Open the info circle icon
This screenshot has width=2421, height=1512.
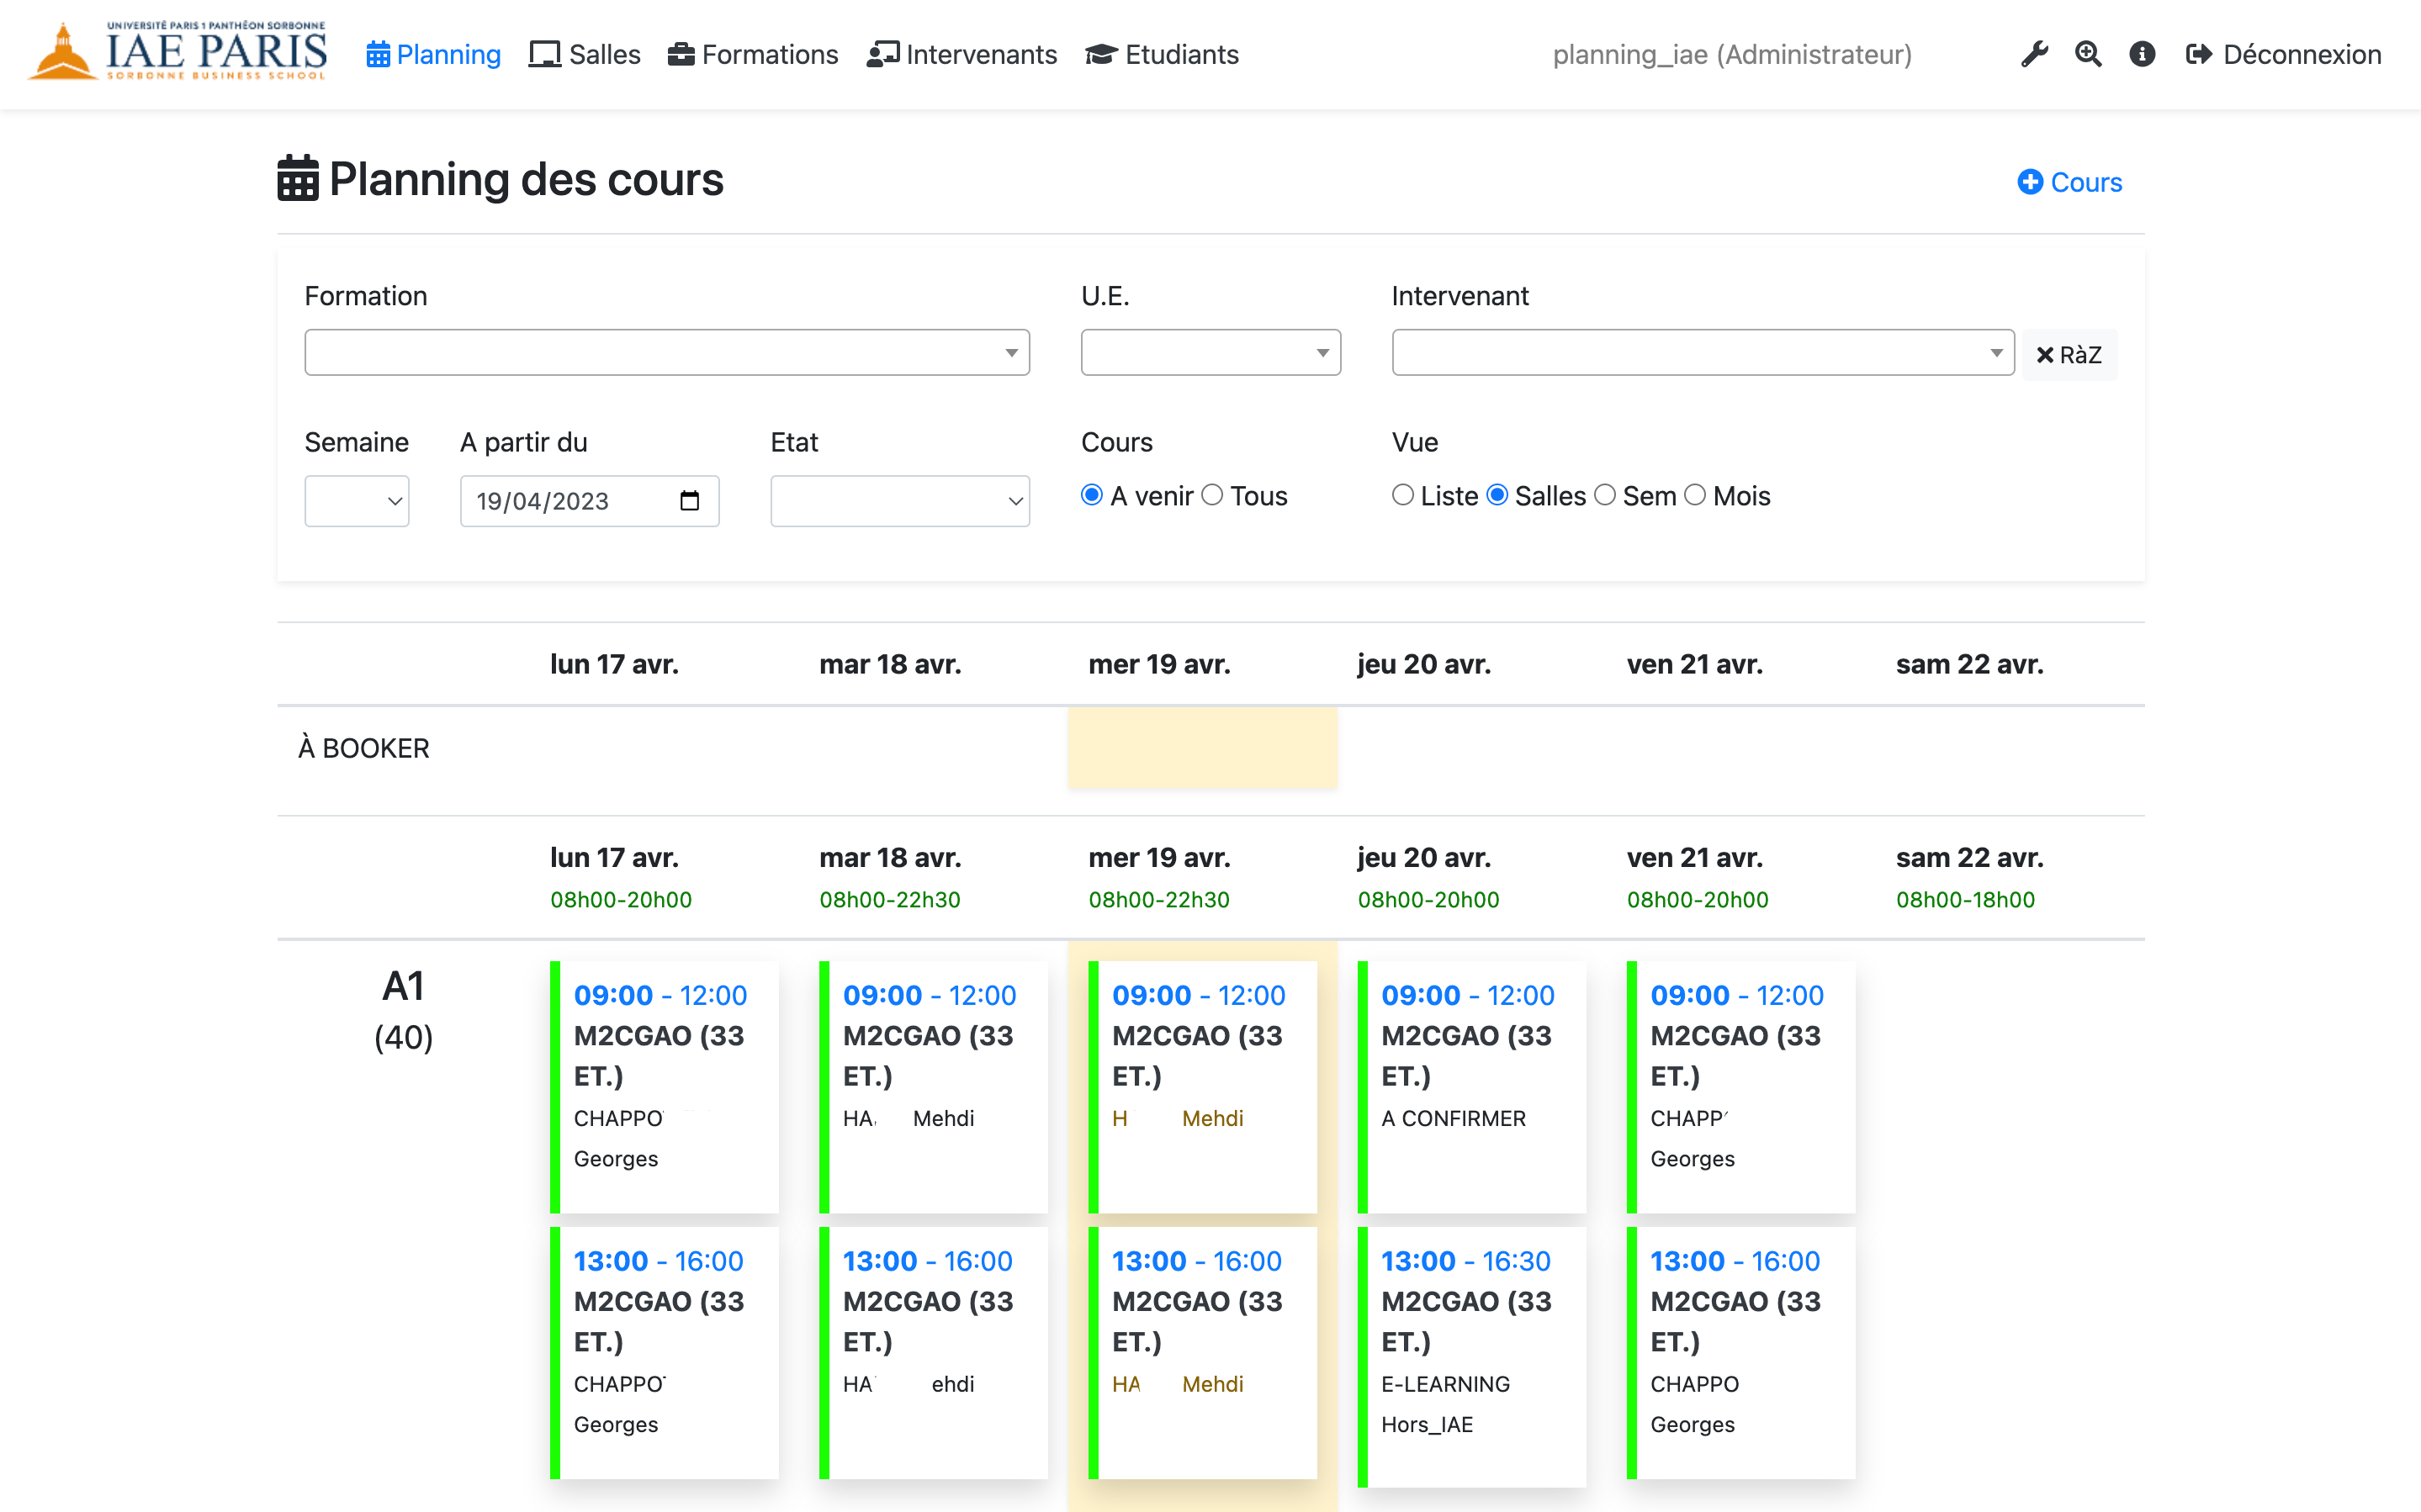coord(2142,54)
